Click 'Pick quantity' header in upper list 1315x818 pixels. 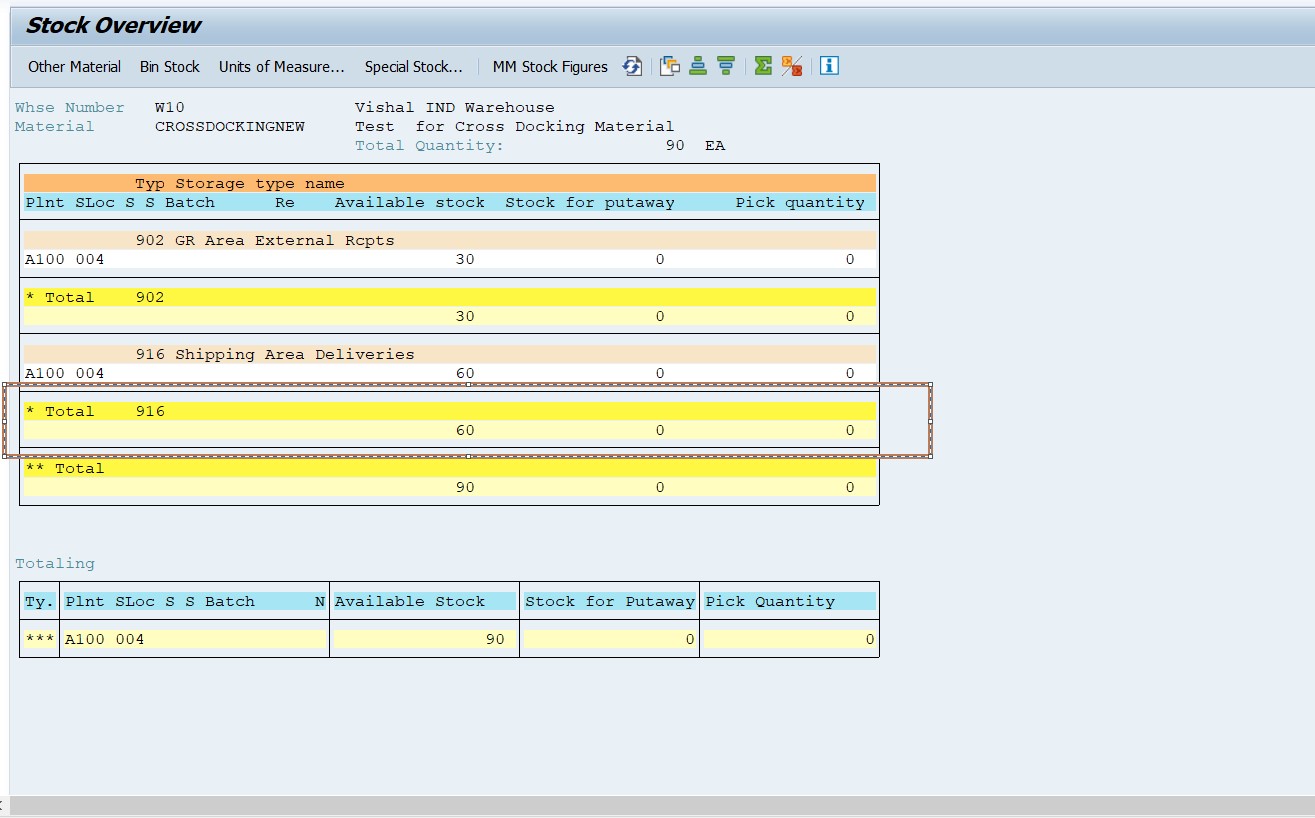click(800, 203)
